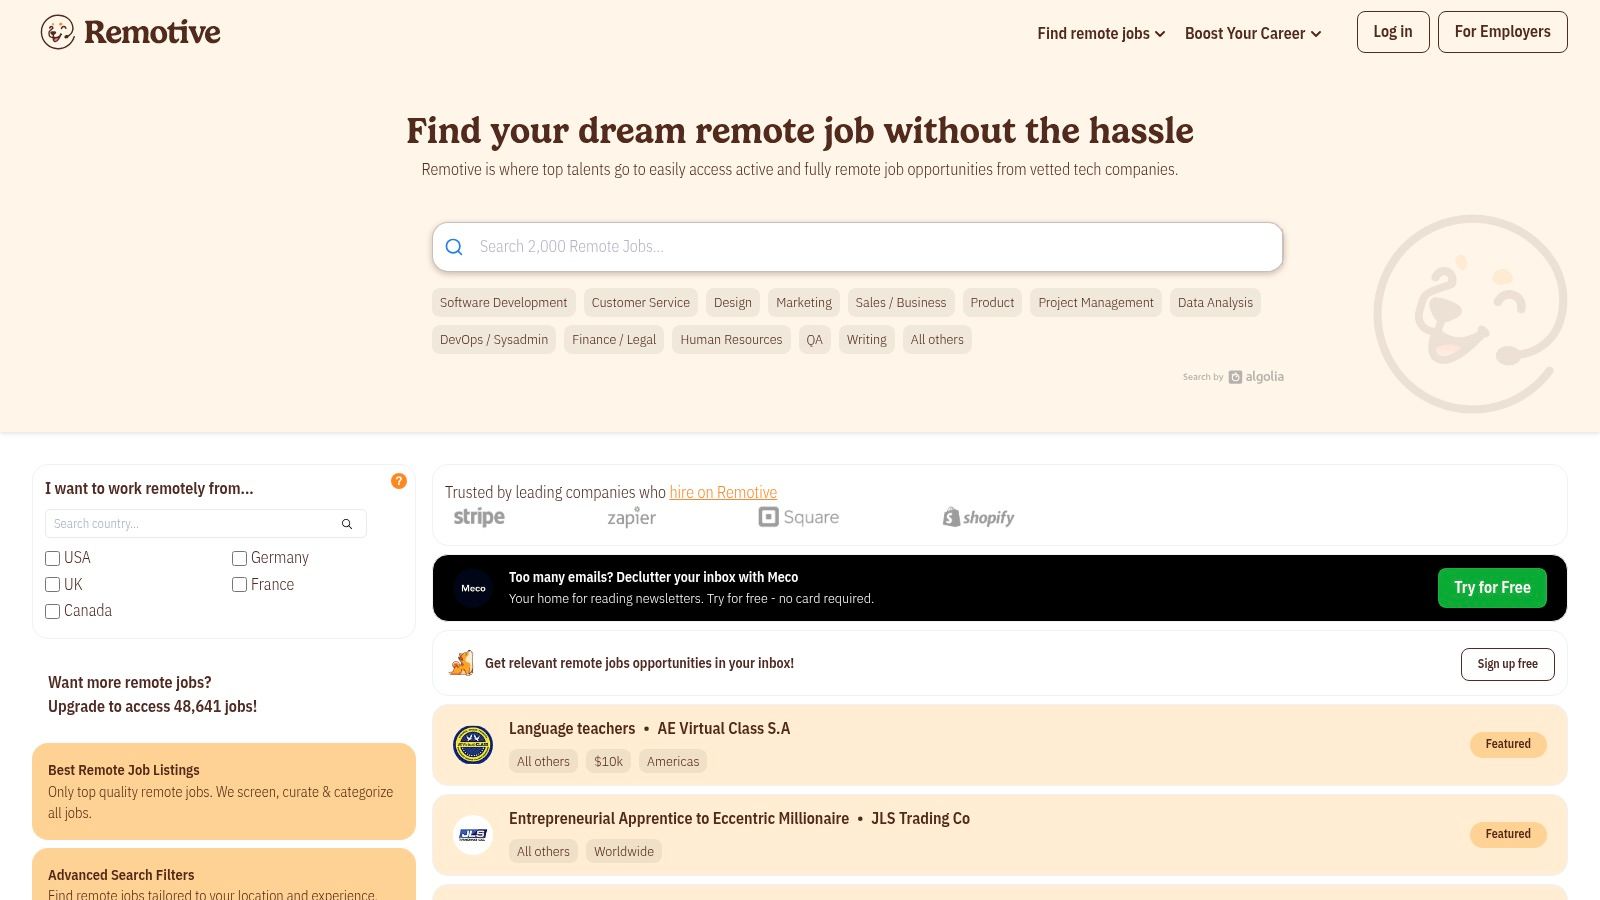Click the Search 2,000 Remote Jobs field
The width and height of the screenshot is (1600, 900).
858,247
